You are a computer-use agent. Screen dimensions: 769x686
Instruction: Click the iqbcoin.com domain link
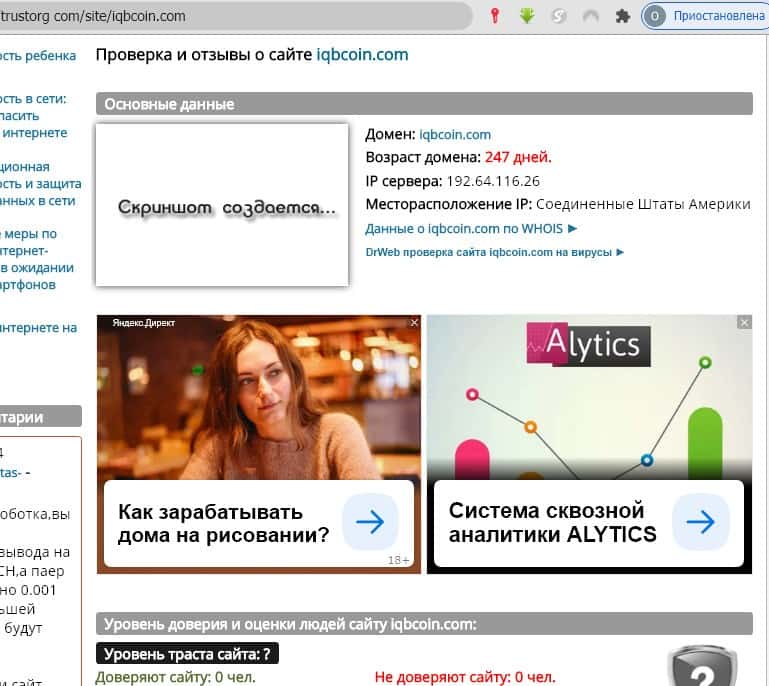(x=455, y=134)
